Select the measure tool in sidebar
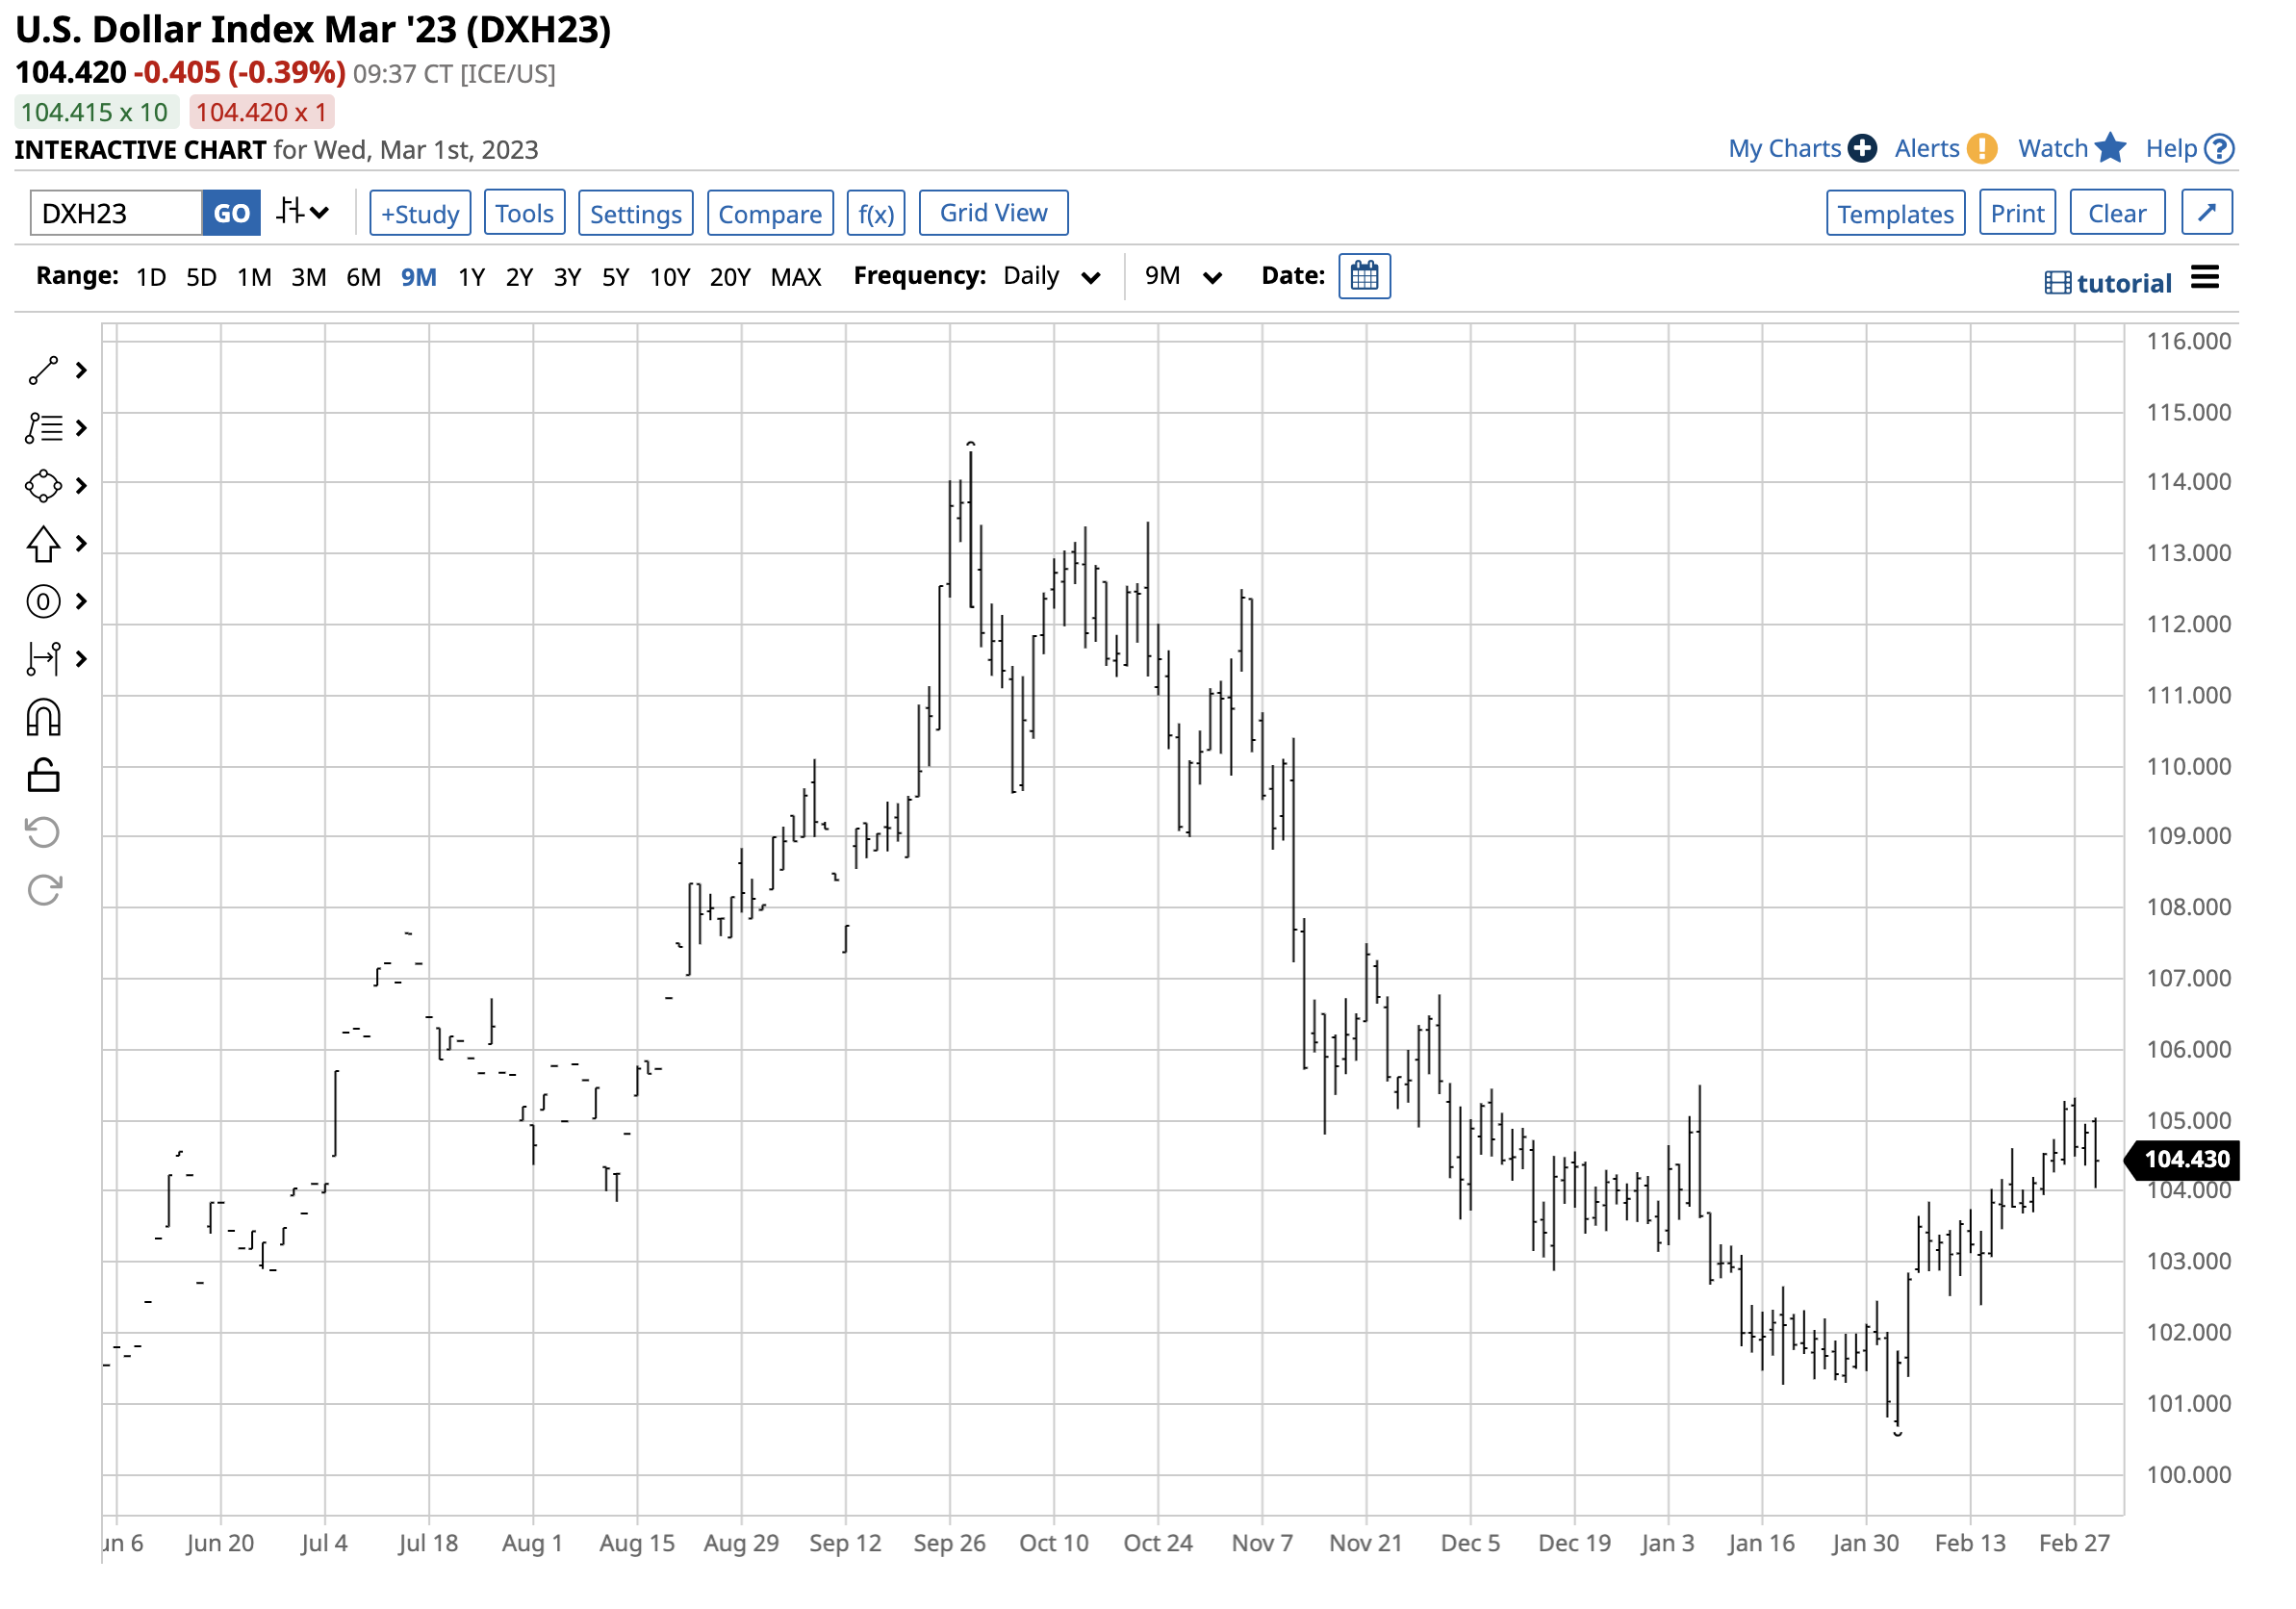Image resolution: width=2296 pixels, height=1609 pixels. pyautogui.click(x=44, y=660)
